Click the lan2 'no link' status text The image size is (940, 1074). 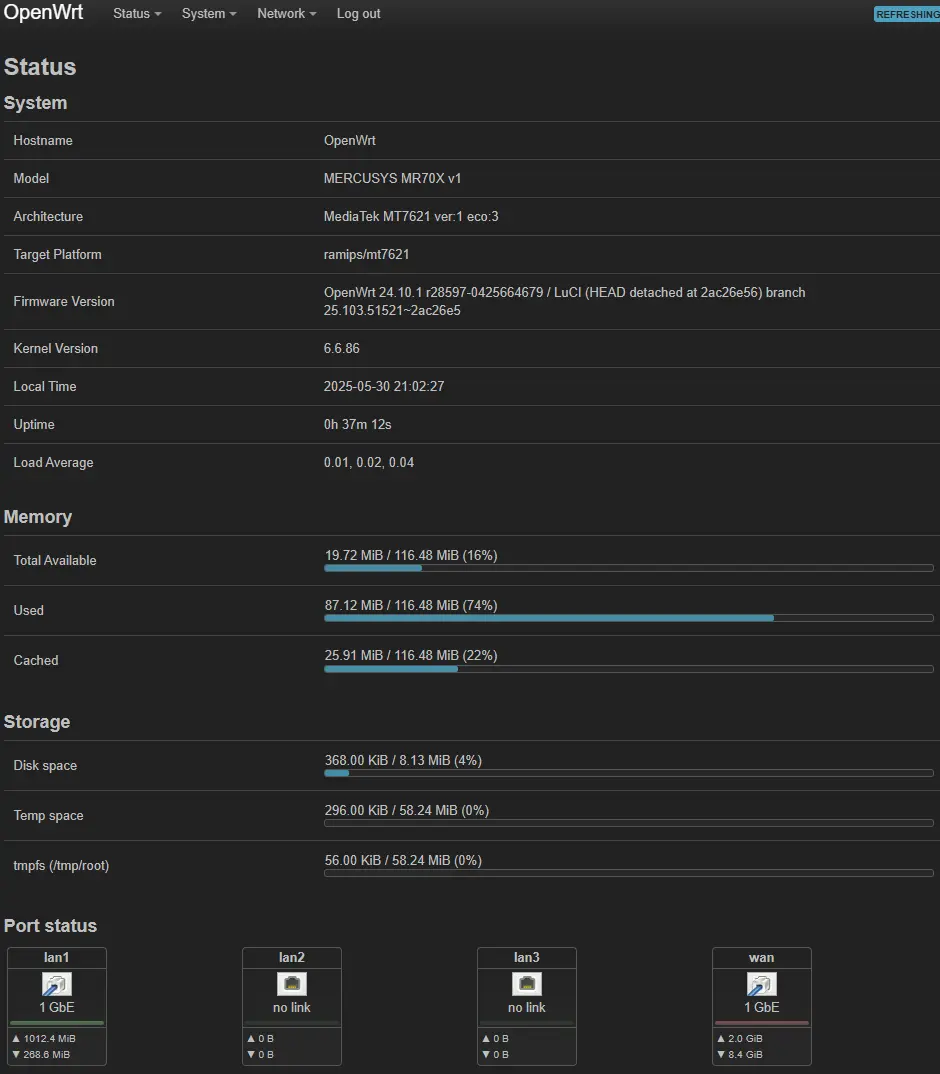292,1008
